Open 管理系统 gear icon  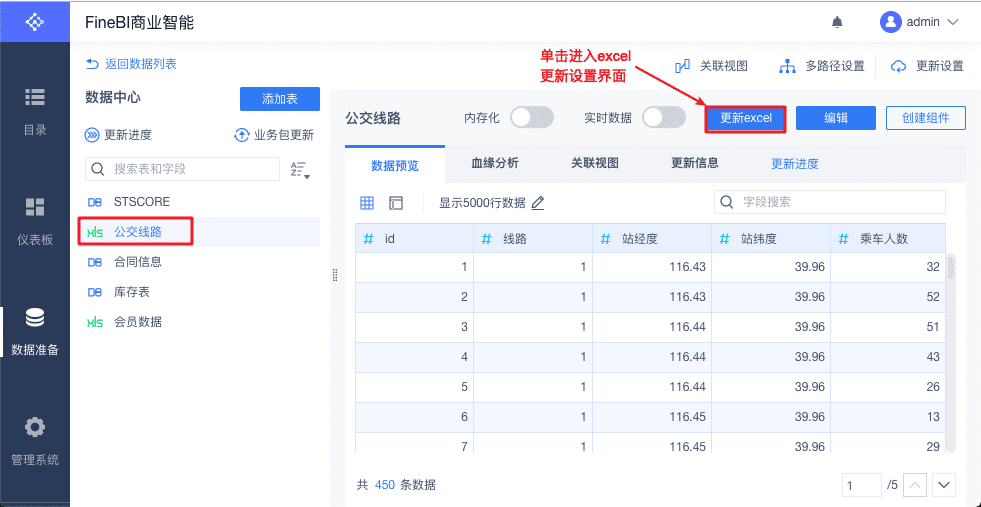pos(35,442)
